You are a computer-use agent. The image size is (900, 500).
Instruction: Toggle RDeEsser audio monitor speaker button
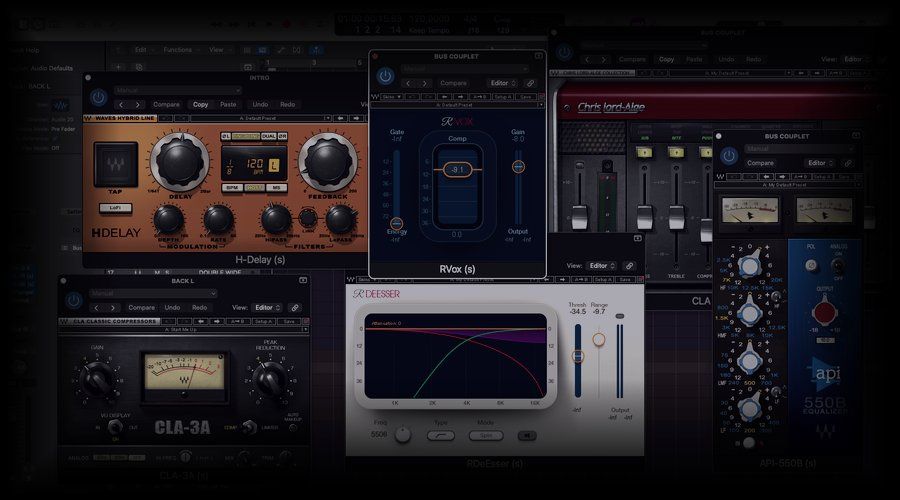pyautogui.click(x=527, y=436)
